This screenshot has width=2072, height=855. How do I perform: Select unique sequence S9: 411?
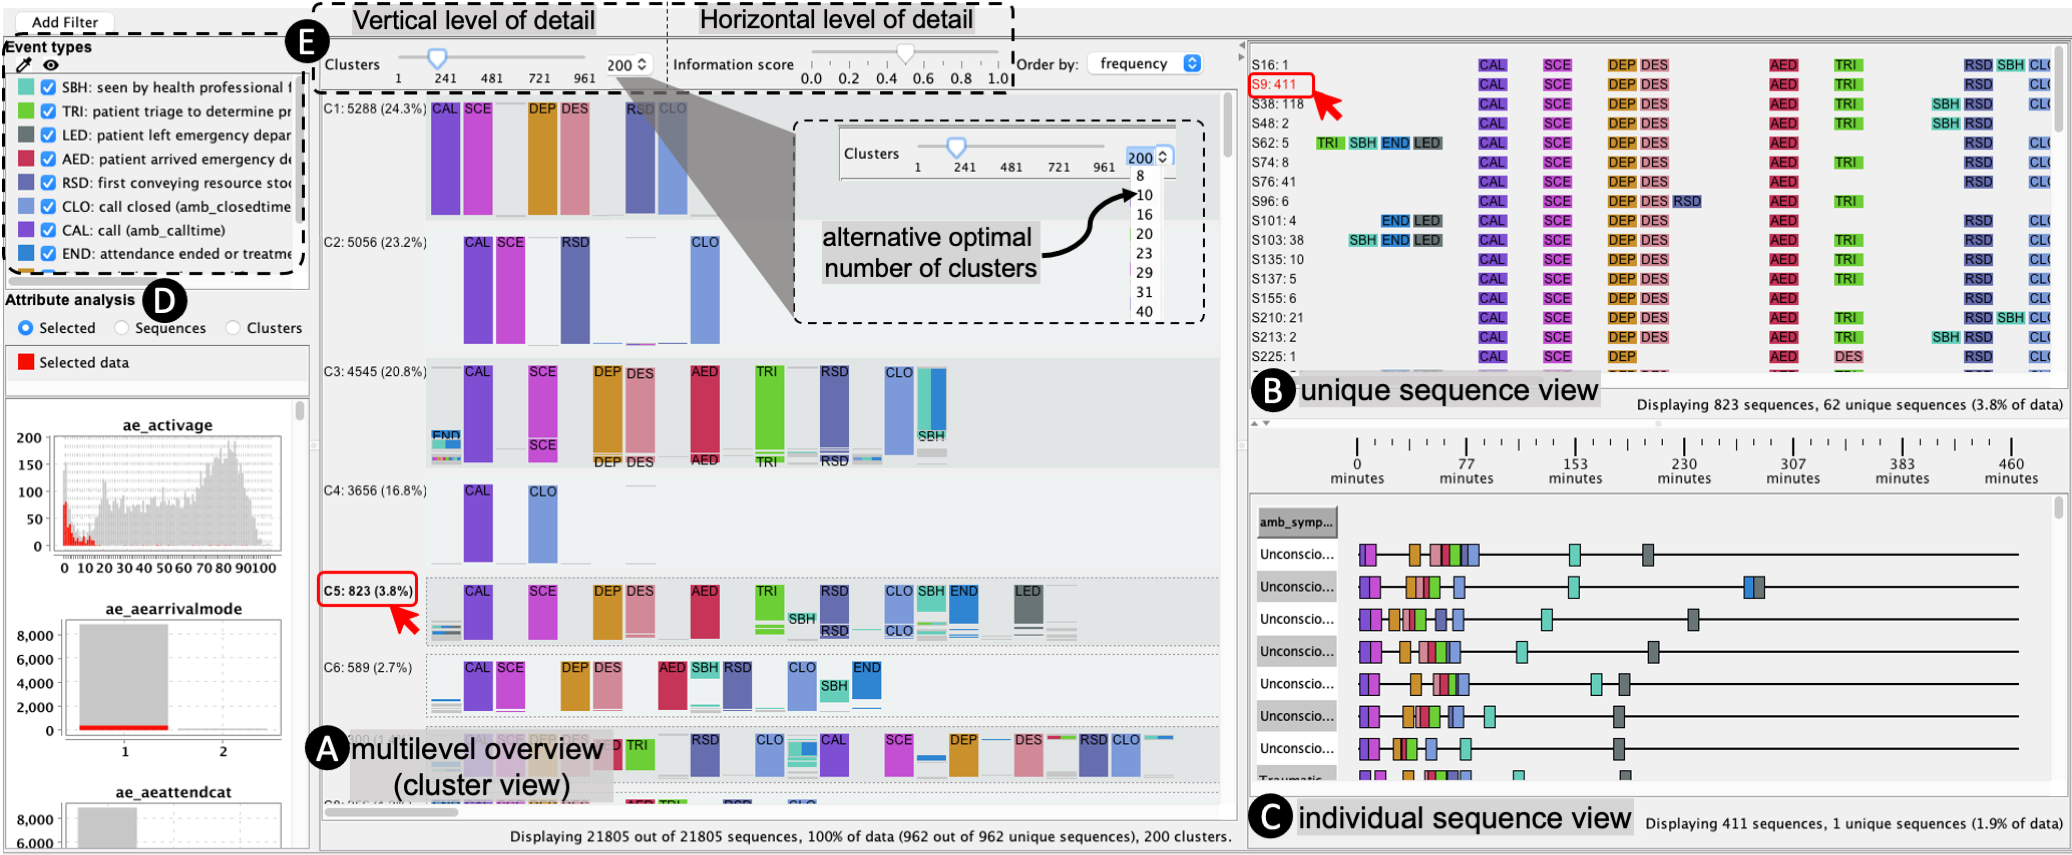click(x=1274, y=85)
